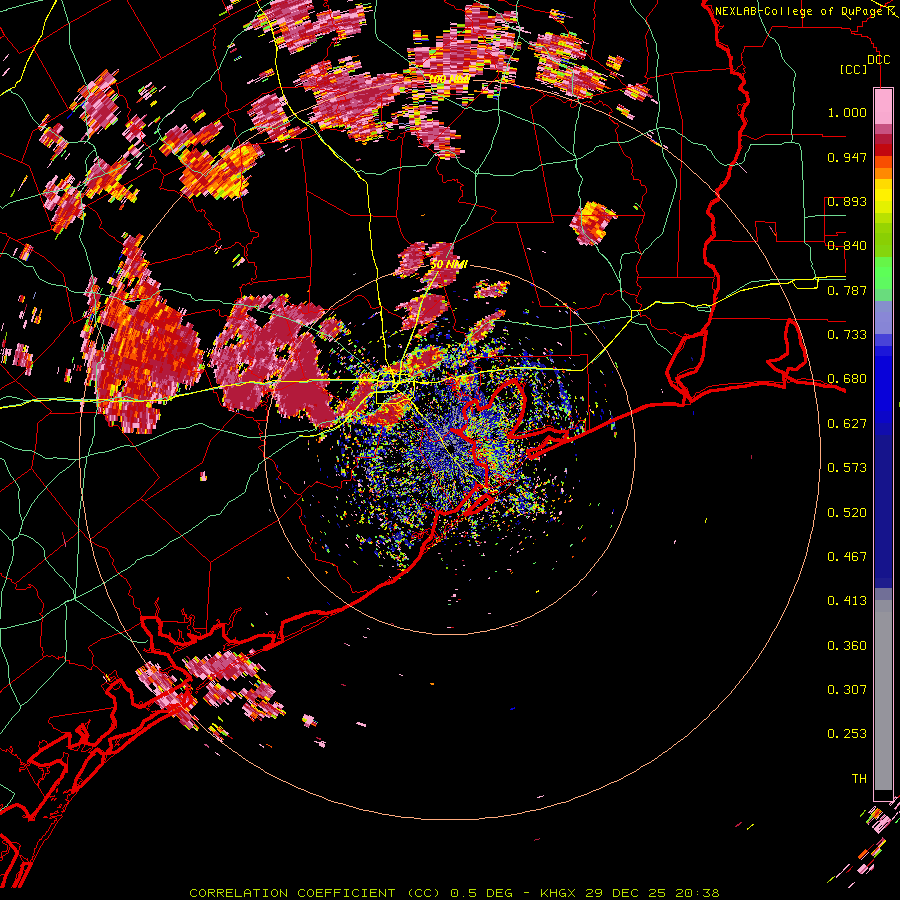Click the TH label below the scale
The height and width of the screenshot is (900, 900).
(859, 779)
